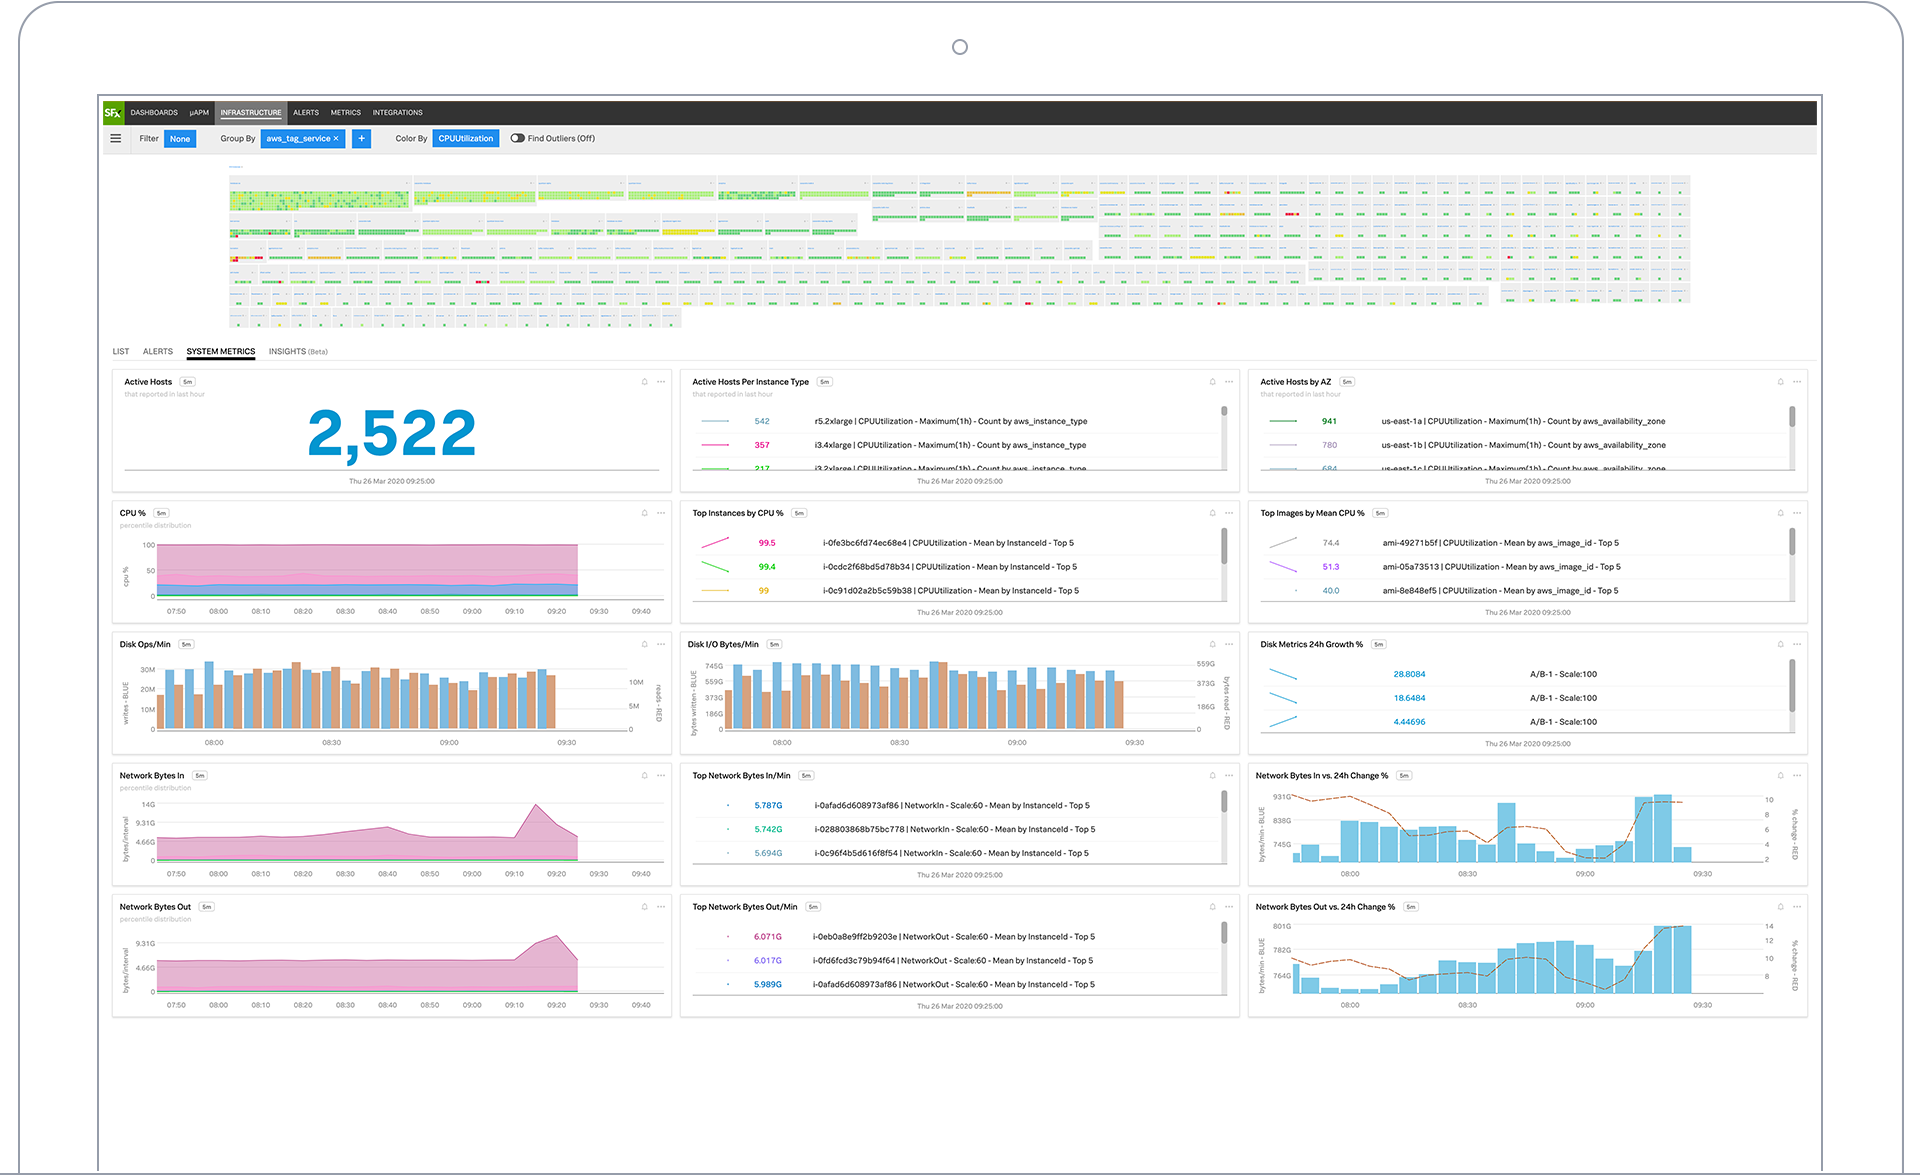Click the bell icon on Active Hosts by AZ
This screenshot has width=1920, height=1176.
(x=1781, y=382)
